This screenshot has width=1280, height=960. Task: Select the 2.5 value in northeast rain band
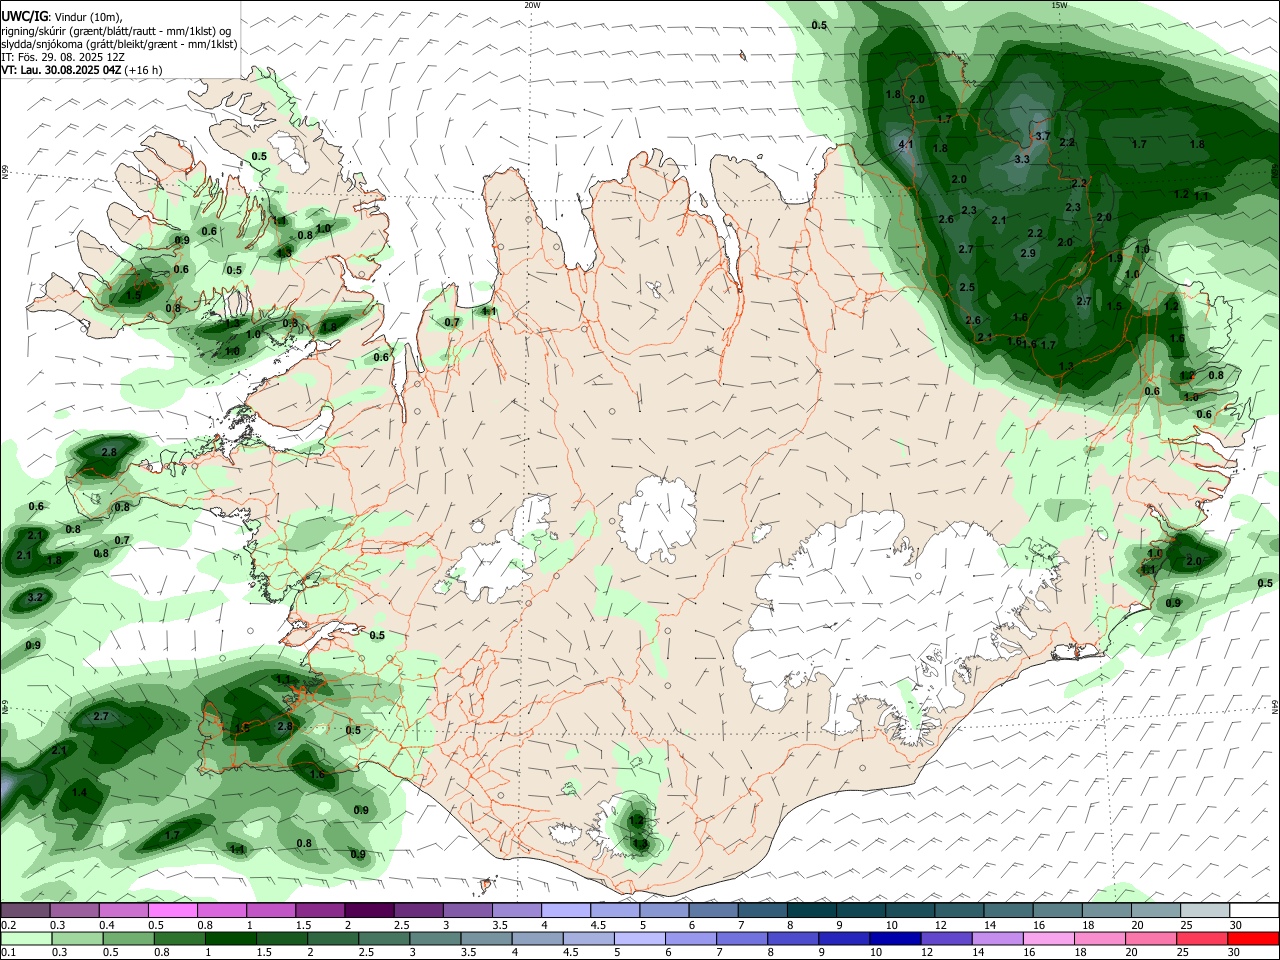click(967, 287)
